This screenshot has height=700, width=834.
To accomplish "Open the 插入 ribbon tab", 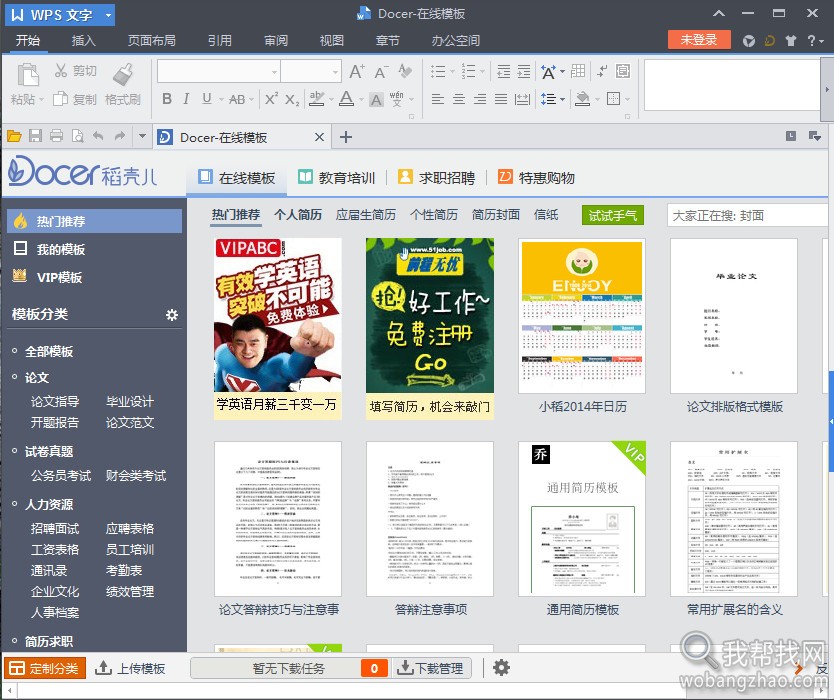I will pyautogui.click(x=84, y=40).
